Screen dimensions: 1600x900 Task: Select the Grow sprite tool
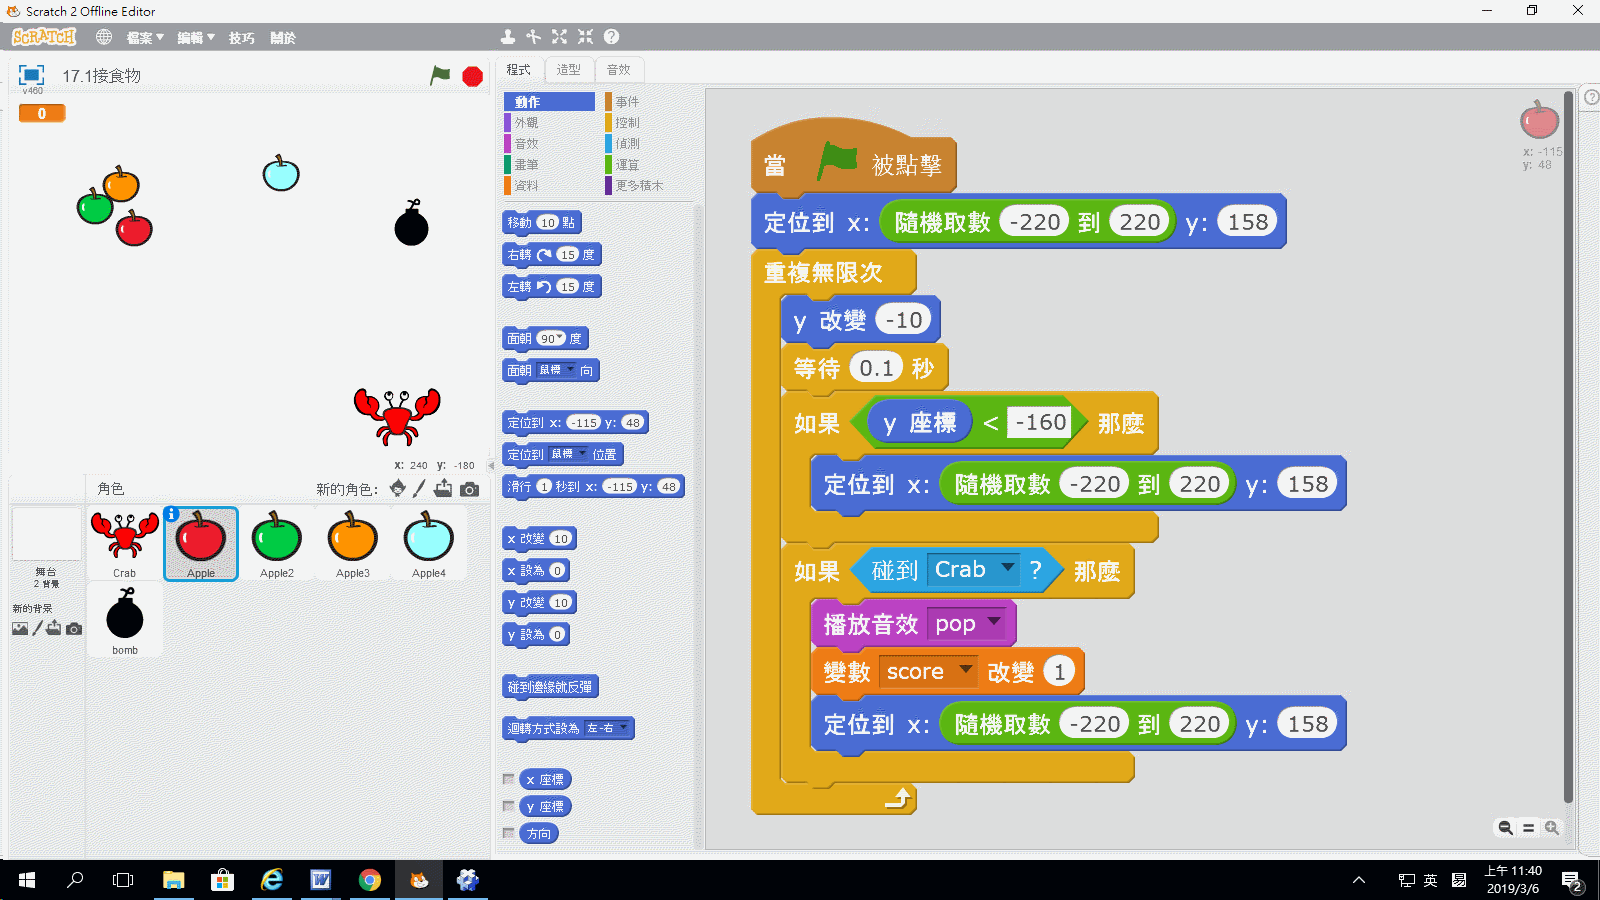tap(559, 37)
